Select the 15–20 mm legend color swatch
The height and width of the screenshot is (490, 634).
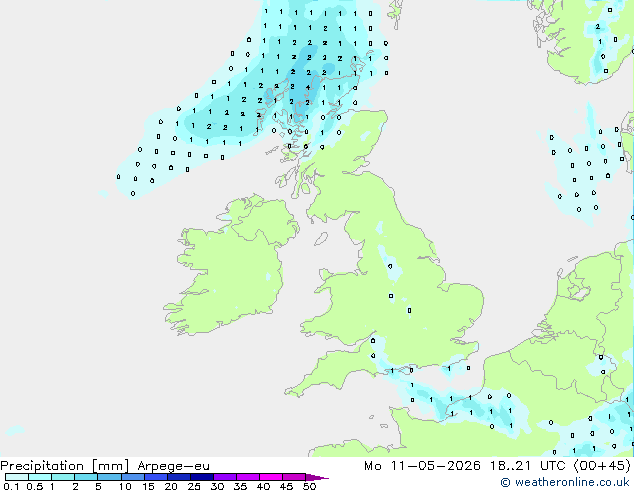(156, 477)
